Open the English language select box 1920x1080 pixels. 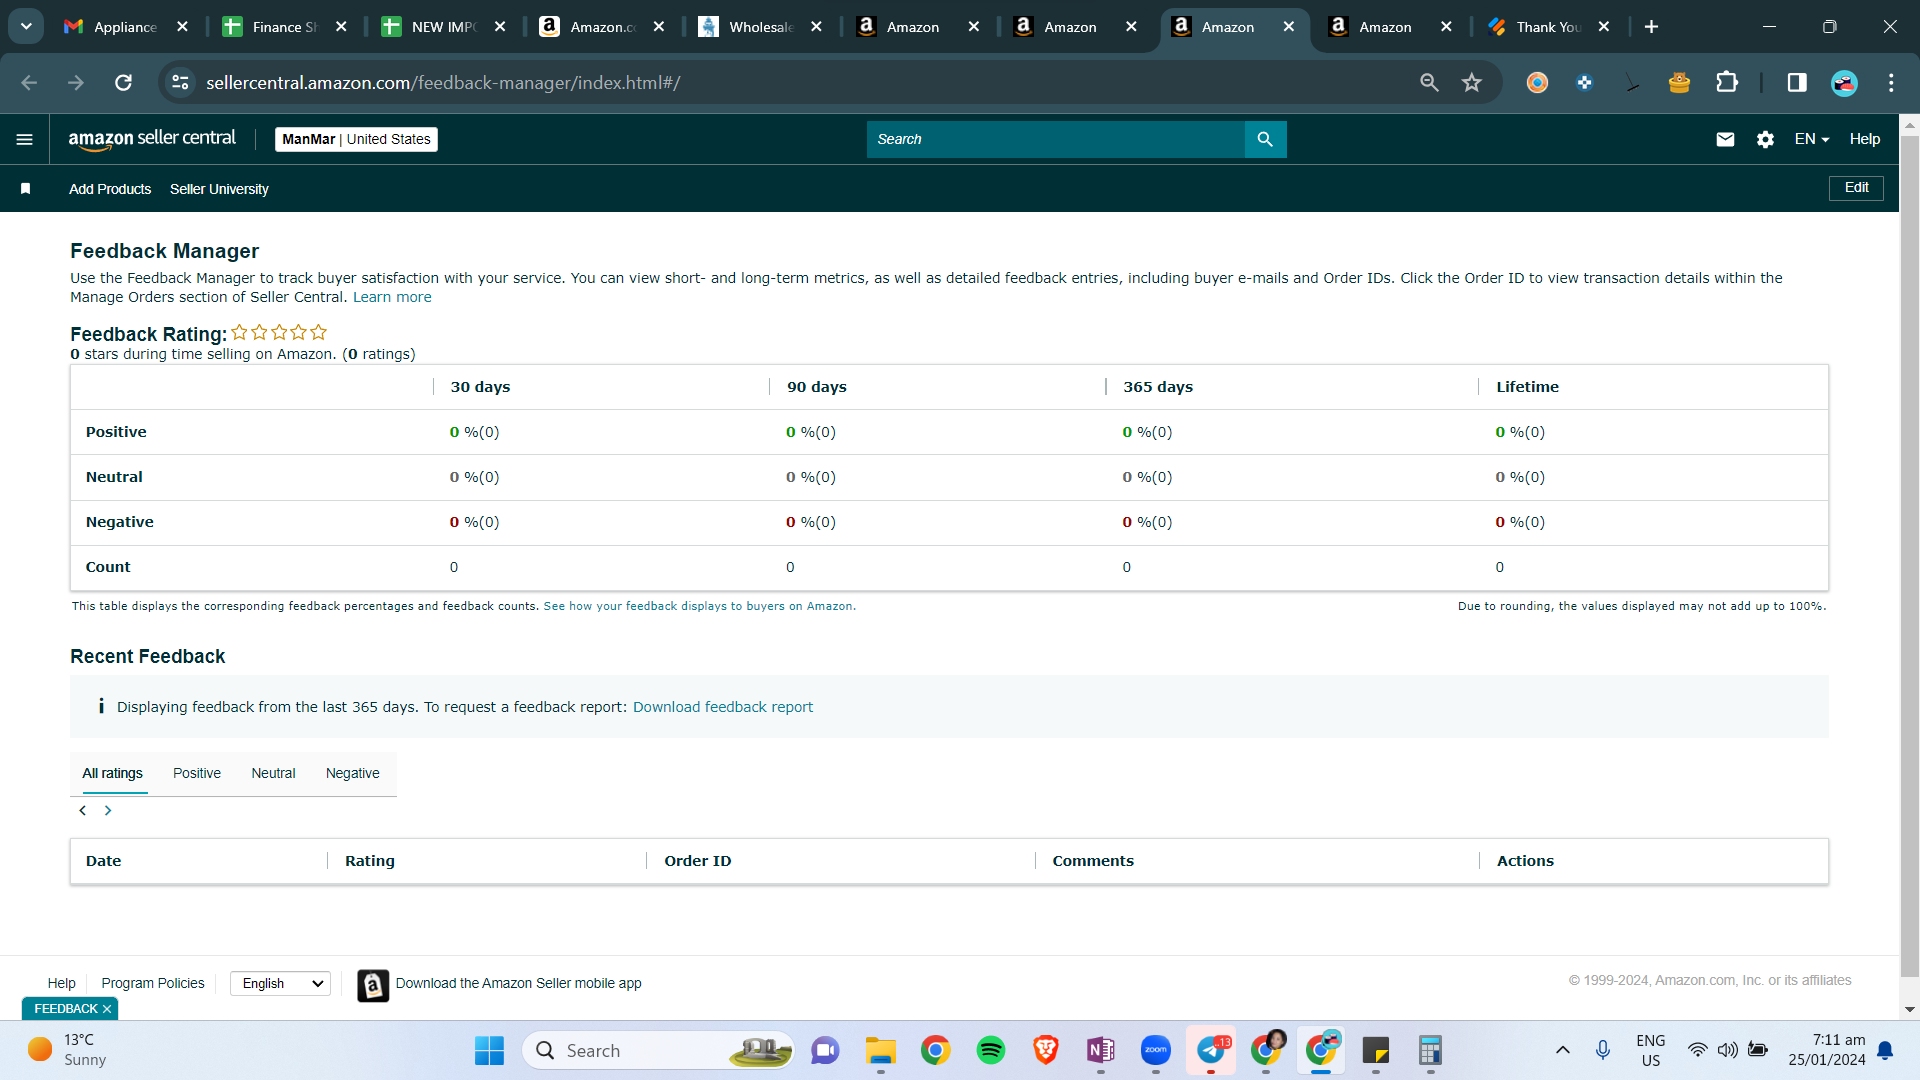point(280,983)
